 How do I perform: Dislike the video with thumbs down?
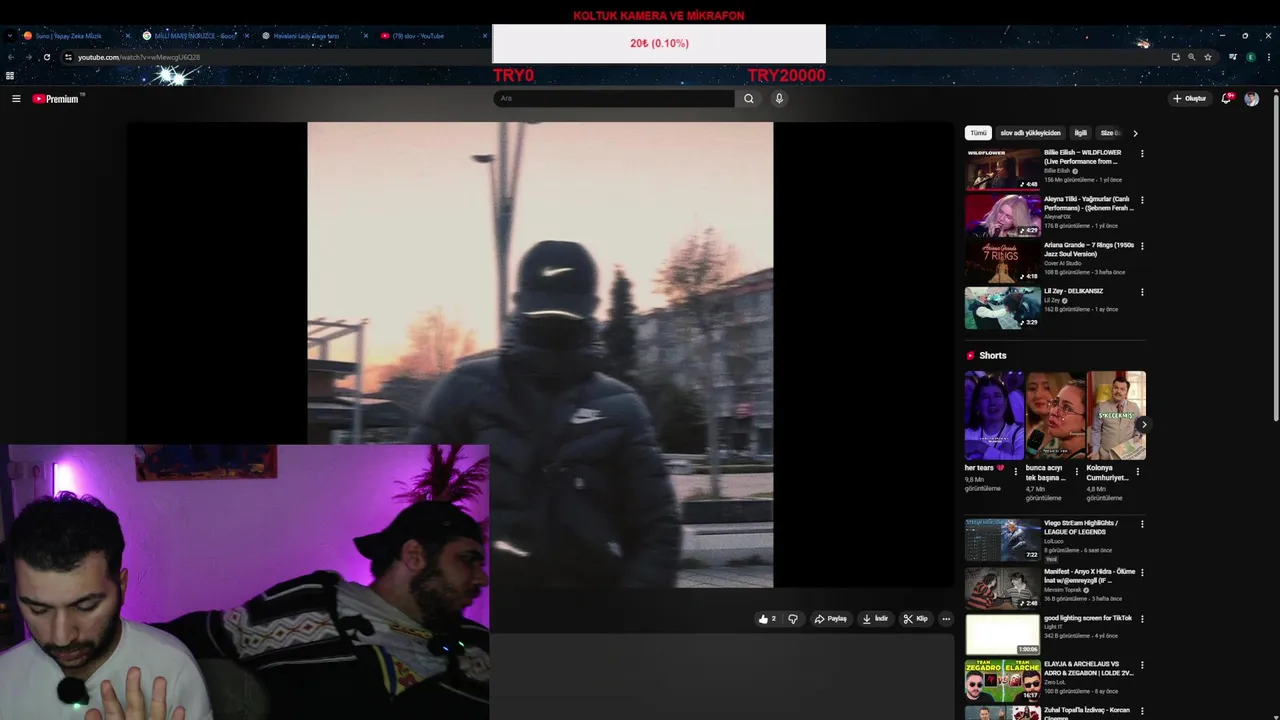(x=793, y=619)
